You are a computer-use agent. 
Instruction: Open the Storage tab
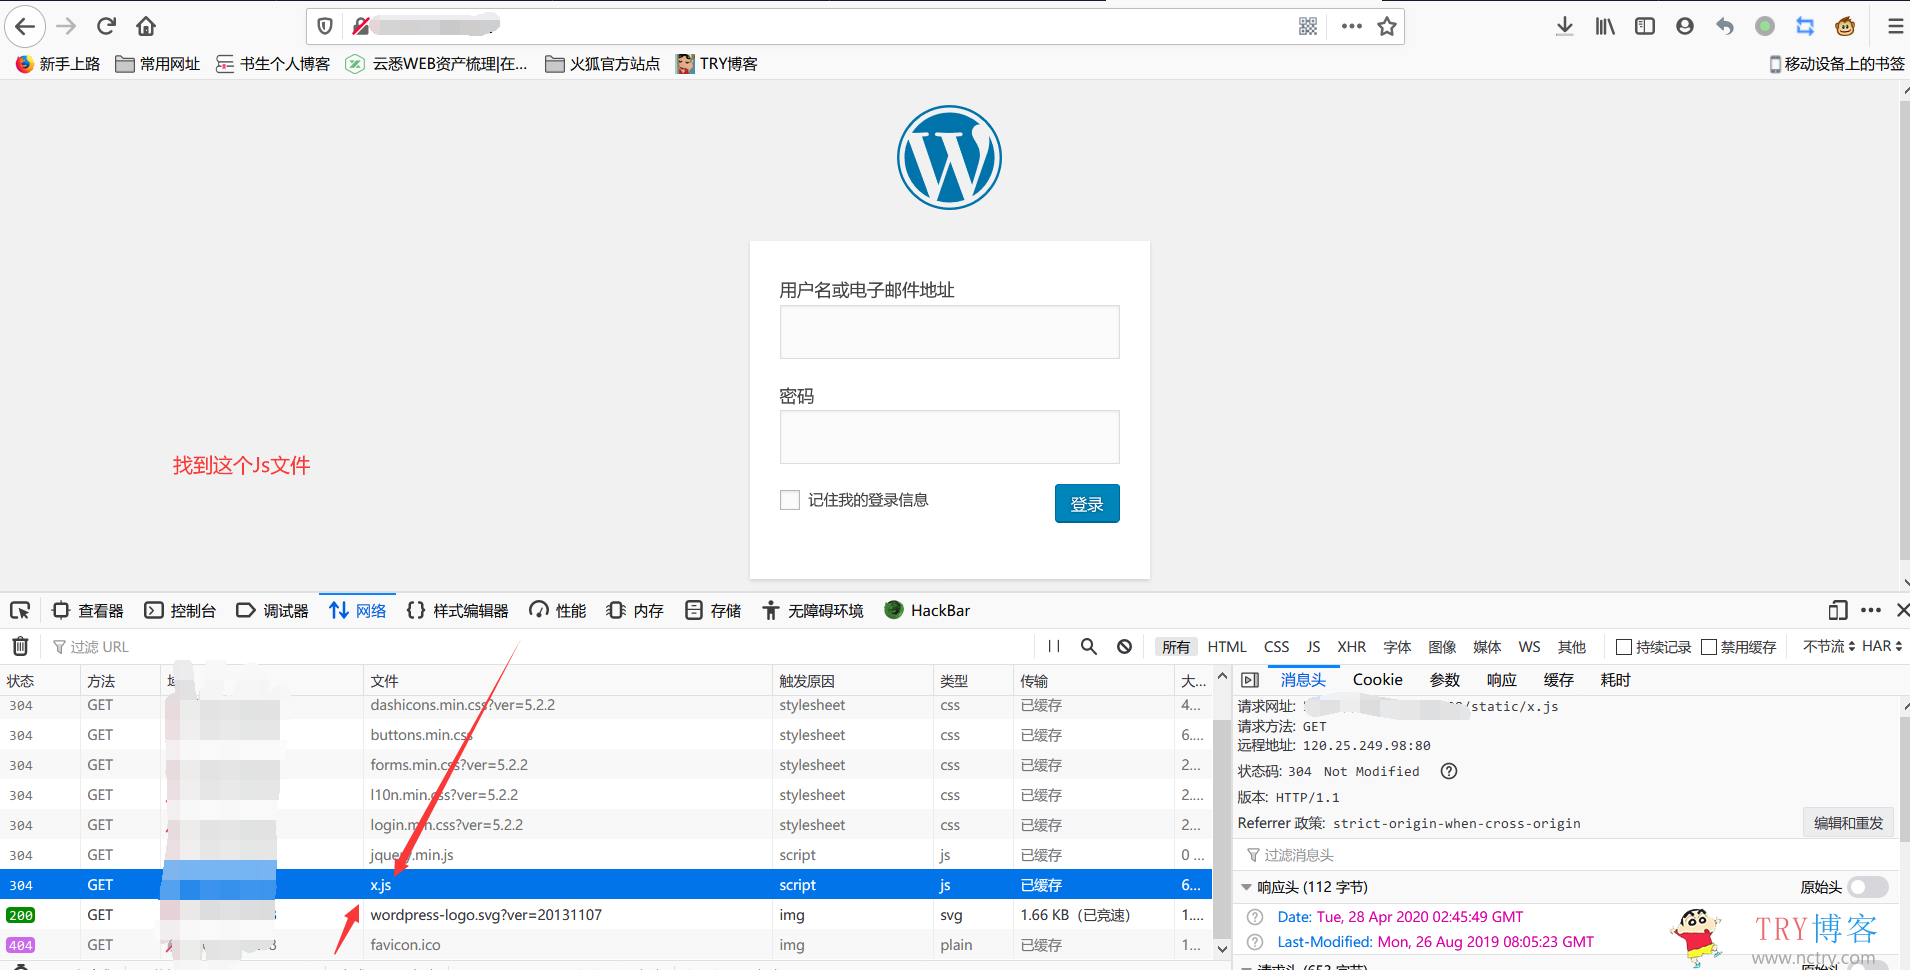click(x=713, y=610)
